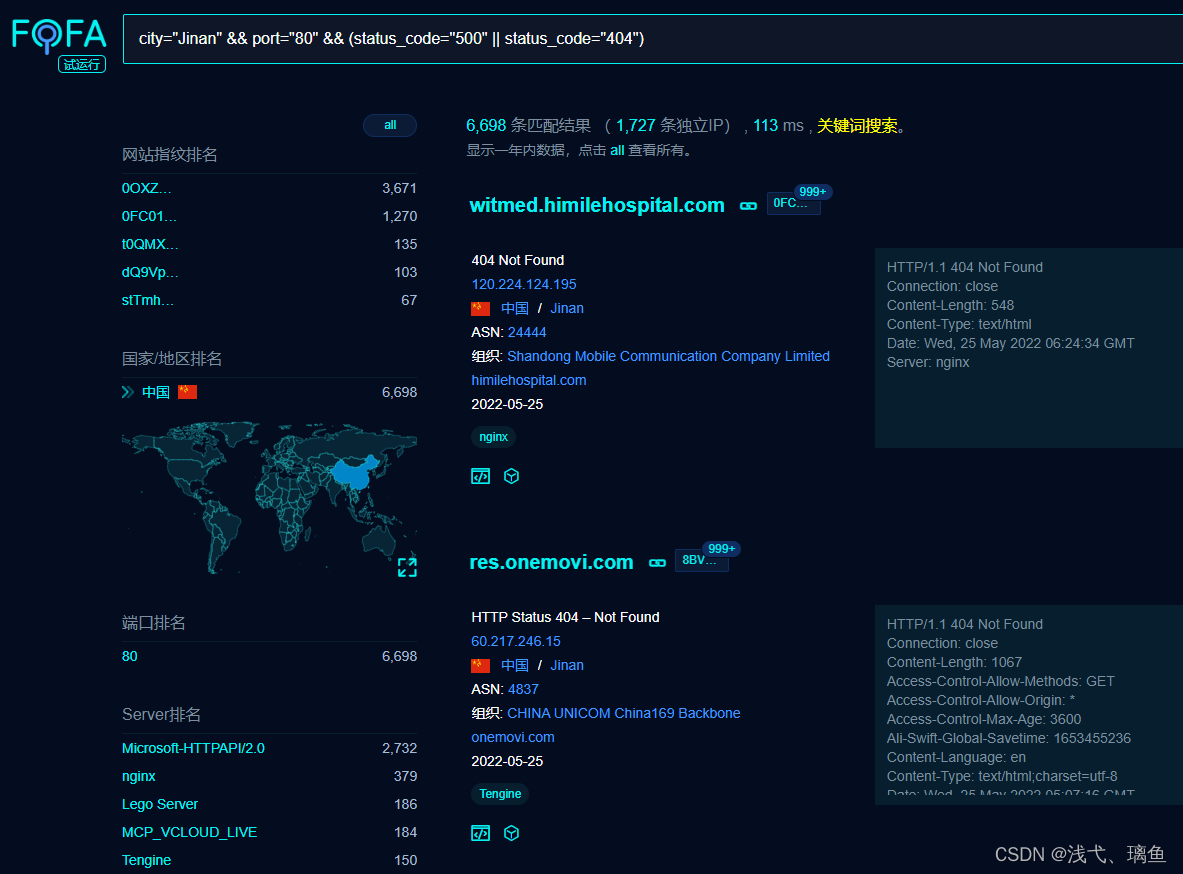The width and height of the screenshot is (1183, 874).
Task: Expand the 中国 country row chevron
Action: 128,392
